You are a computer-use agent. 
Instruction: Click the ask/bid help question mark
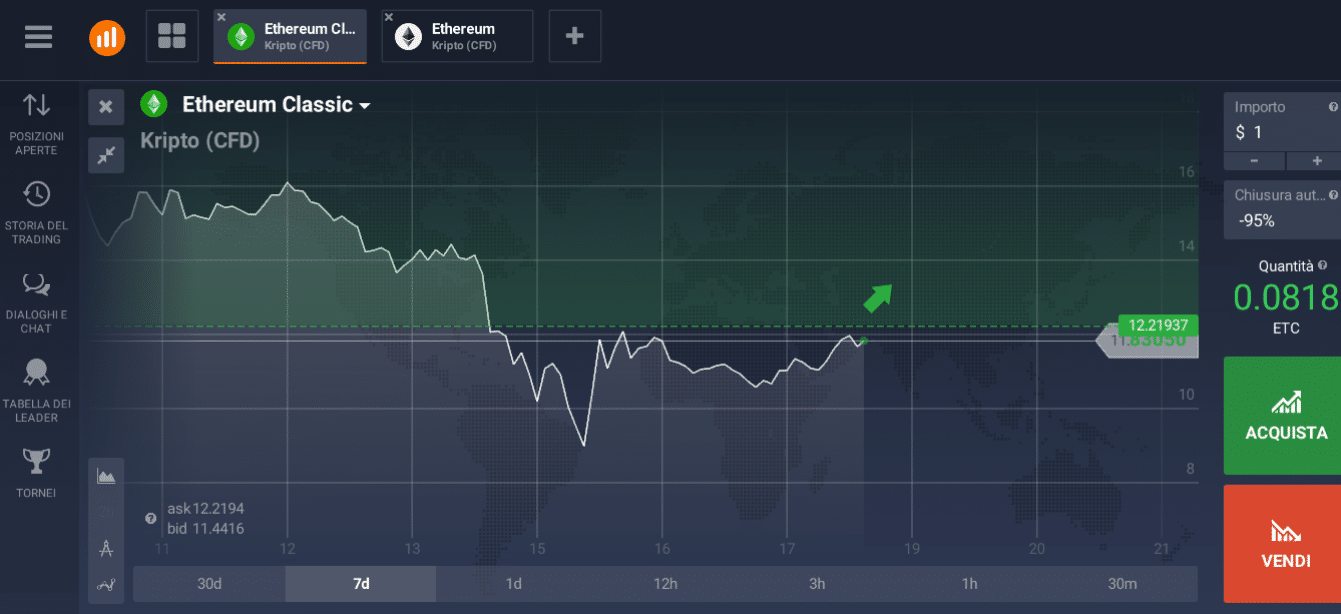tap(151, 518)
